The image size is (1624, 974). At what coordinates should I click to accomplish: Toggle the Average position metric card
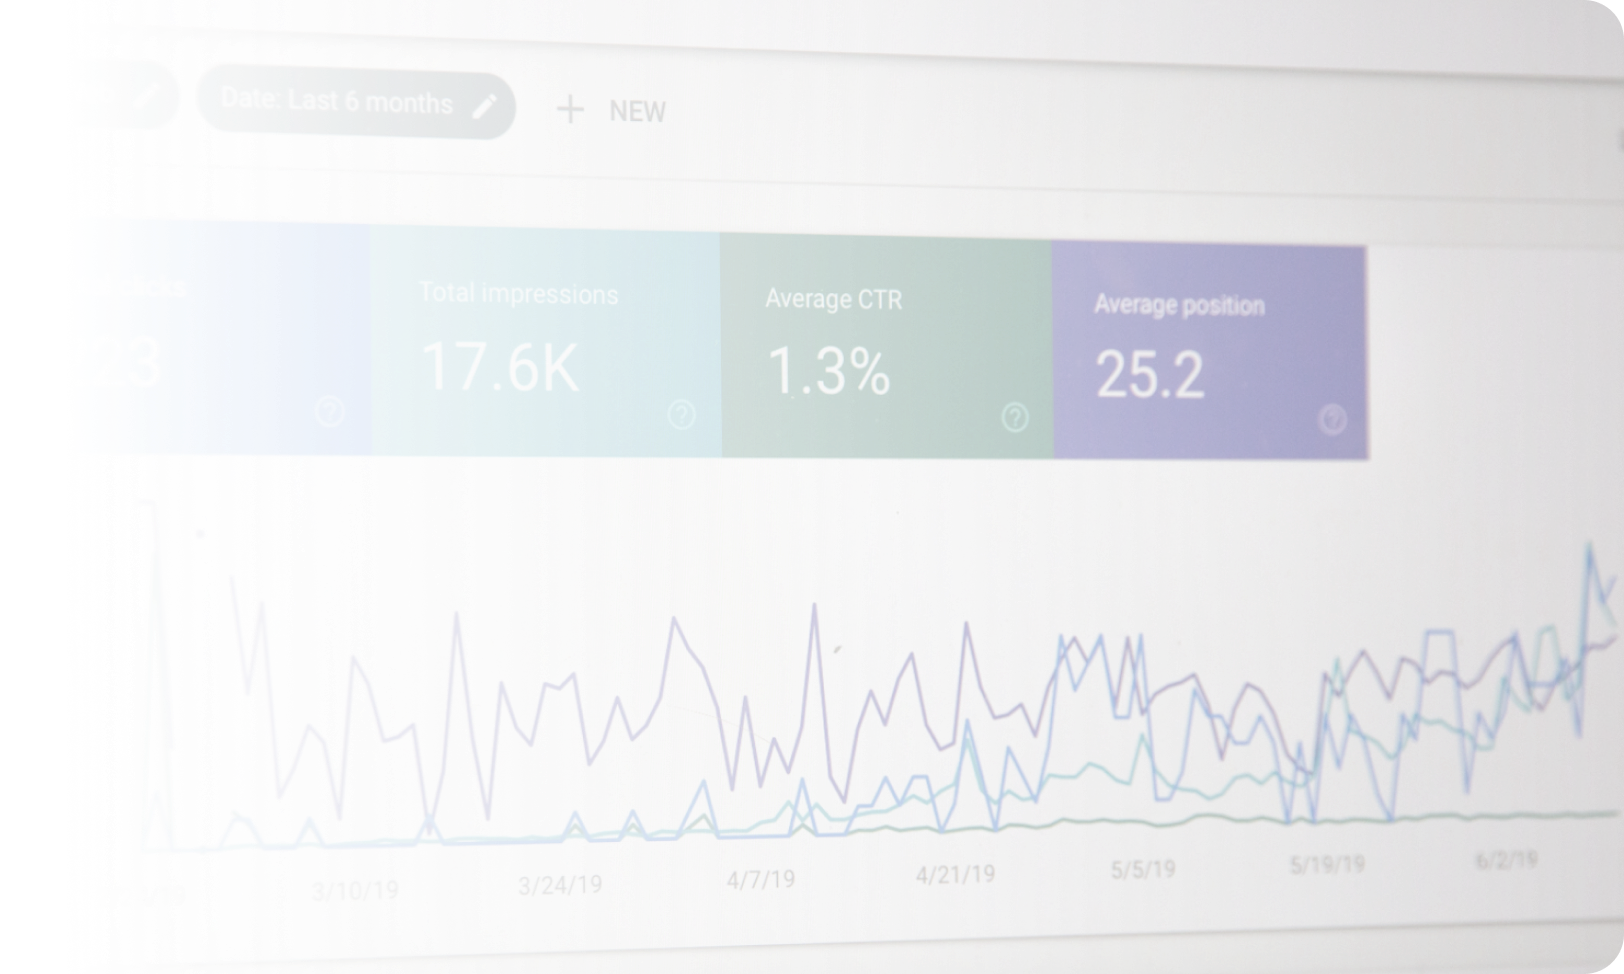pyautogui.click(x=1210, y=352)
